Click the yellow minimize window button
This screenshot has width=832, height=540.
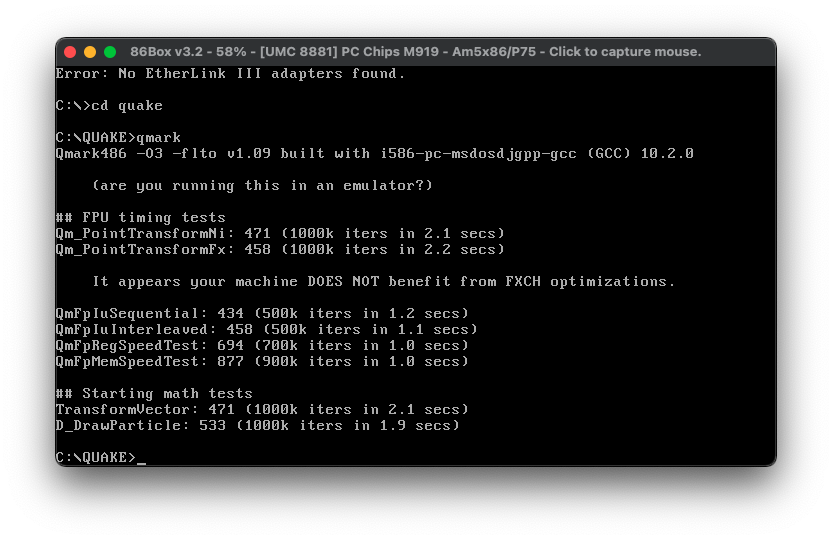[90, 52]
